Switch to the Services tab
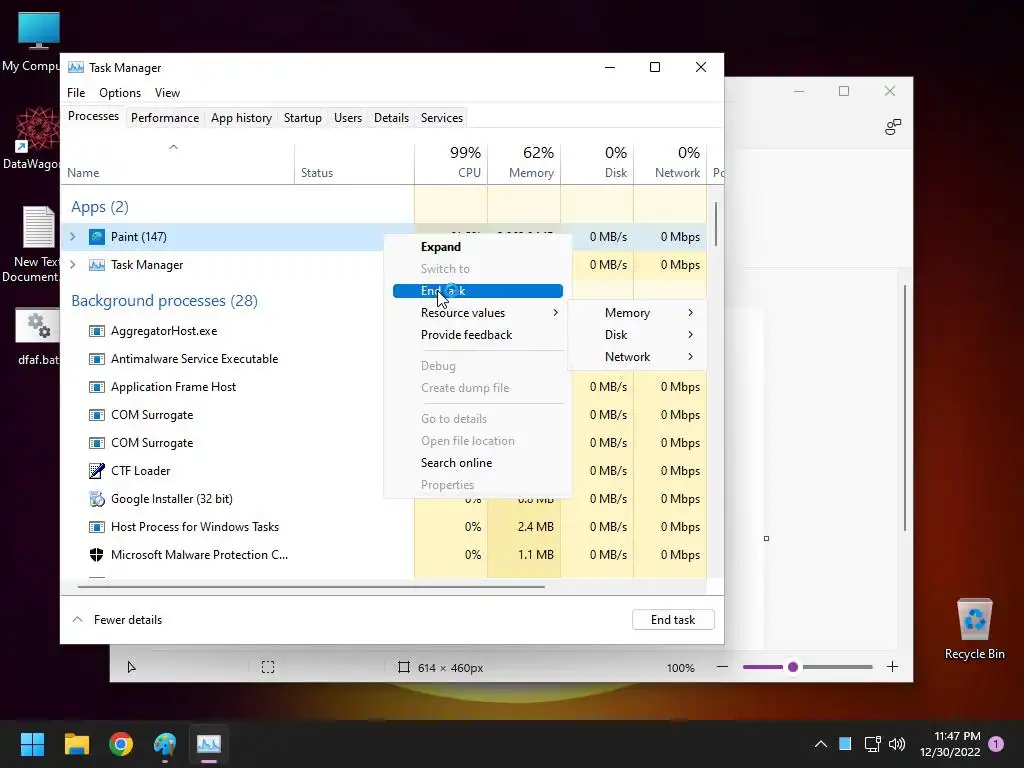The width and height of the screenshot is (1024, 768). pos(441,118)
